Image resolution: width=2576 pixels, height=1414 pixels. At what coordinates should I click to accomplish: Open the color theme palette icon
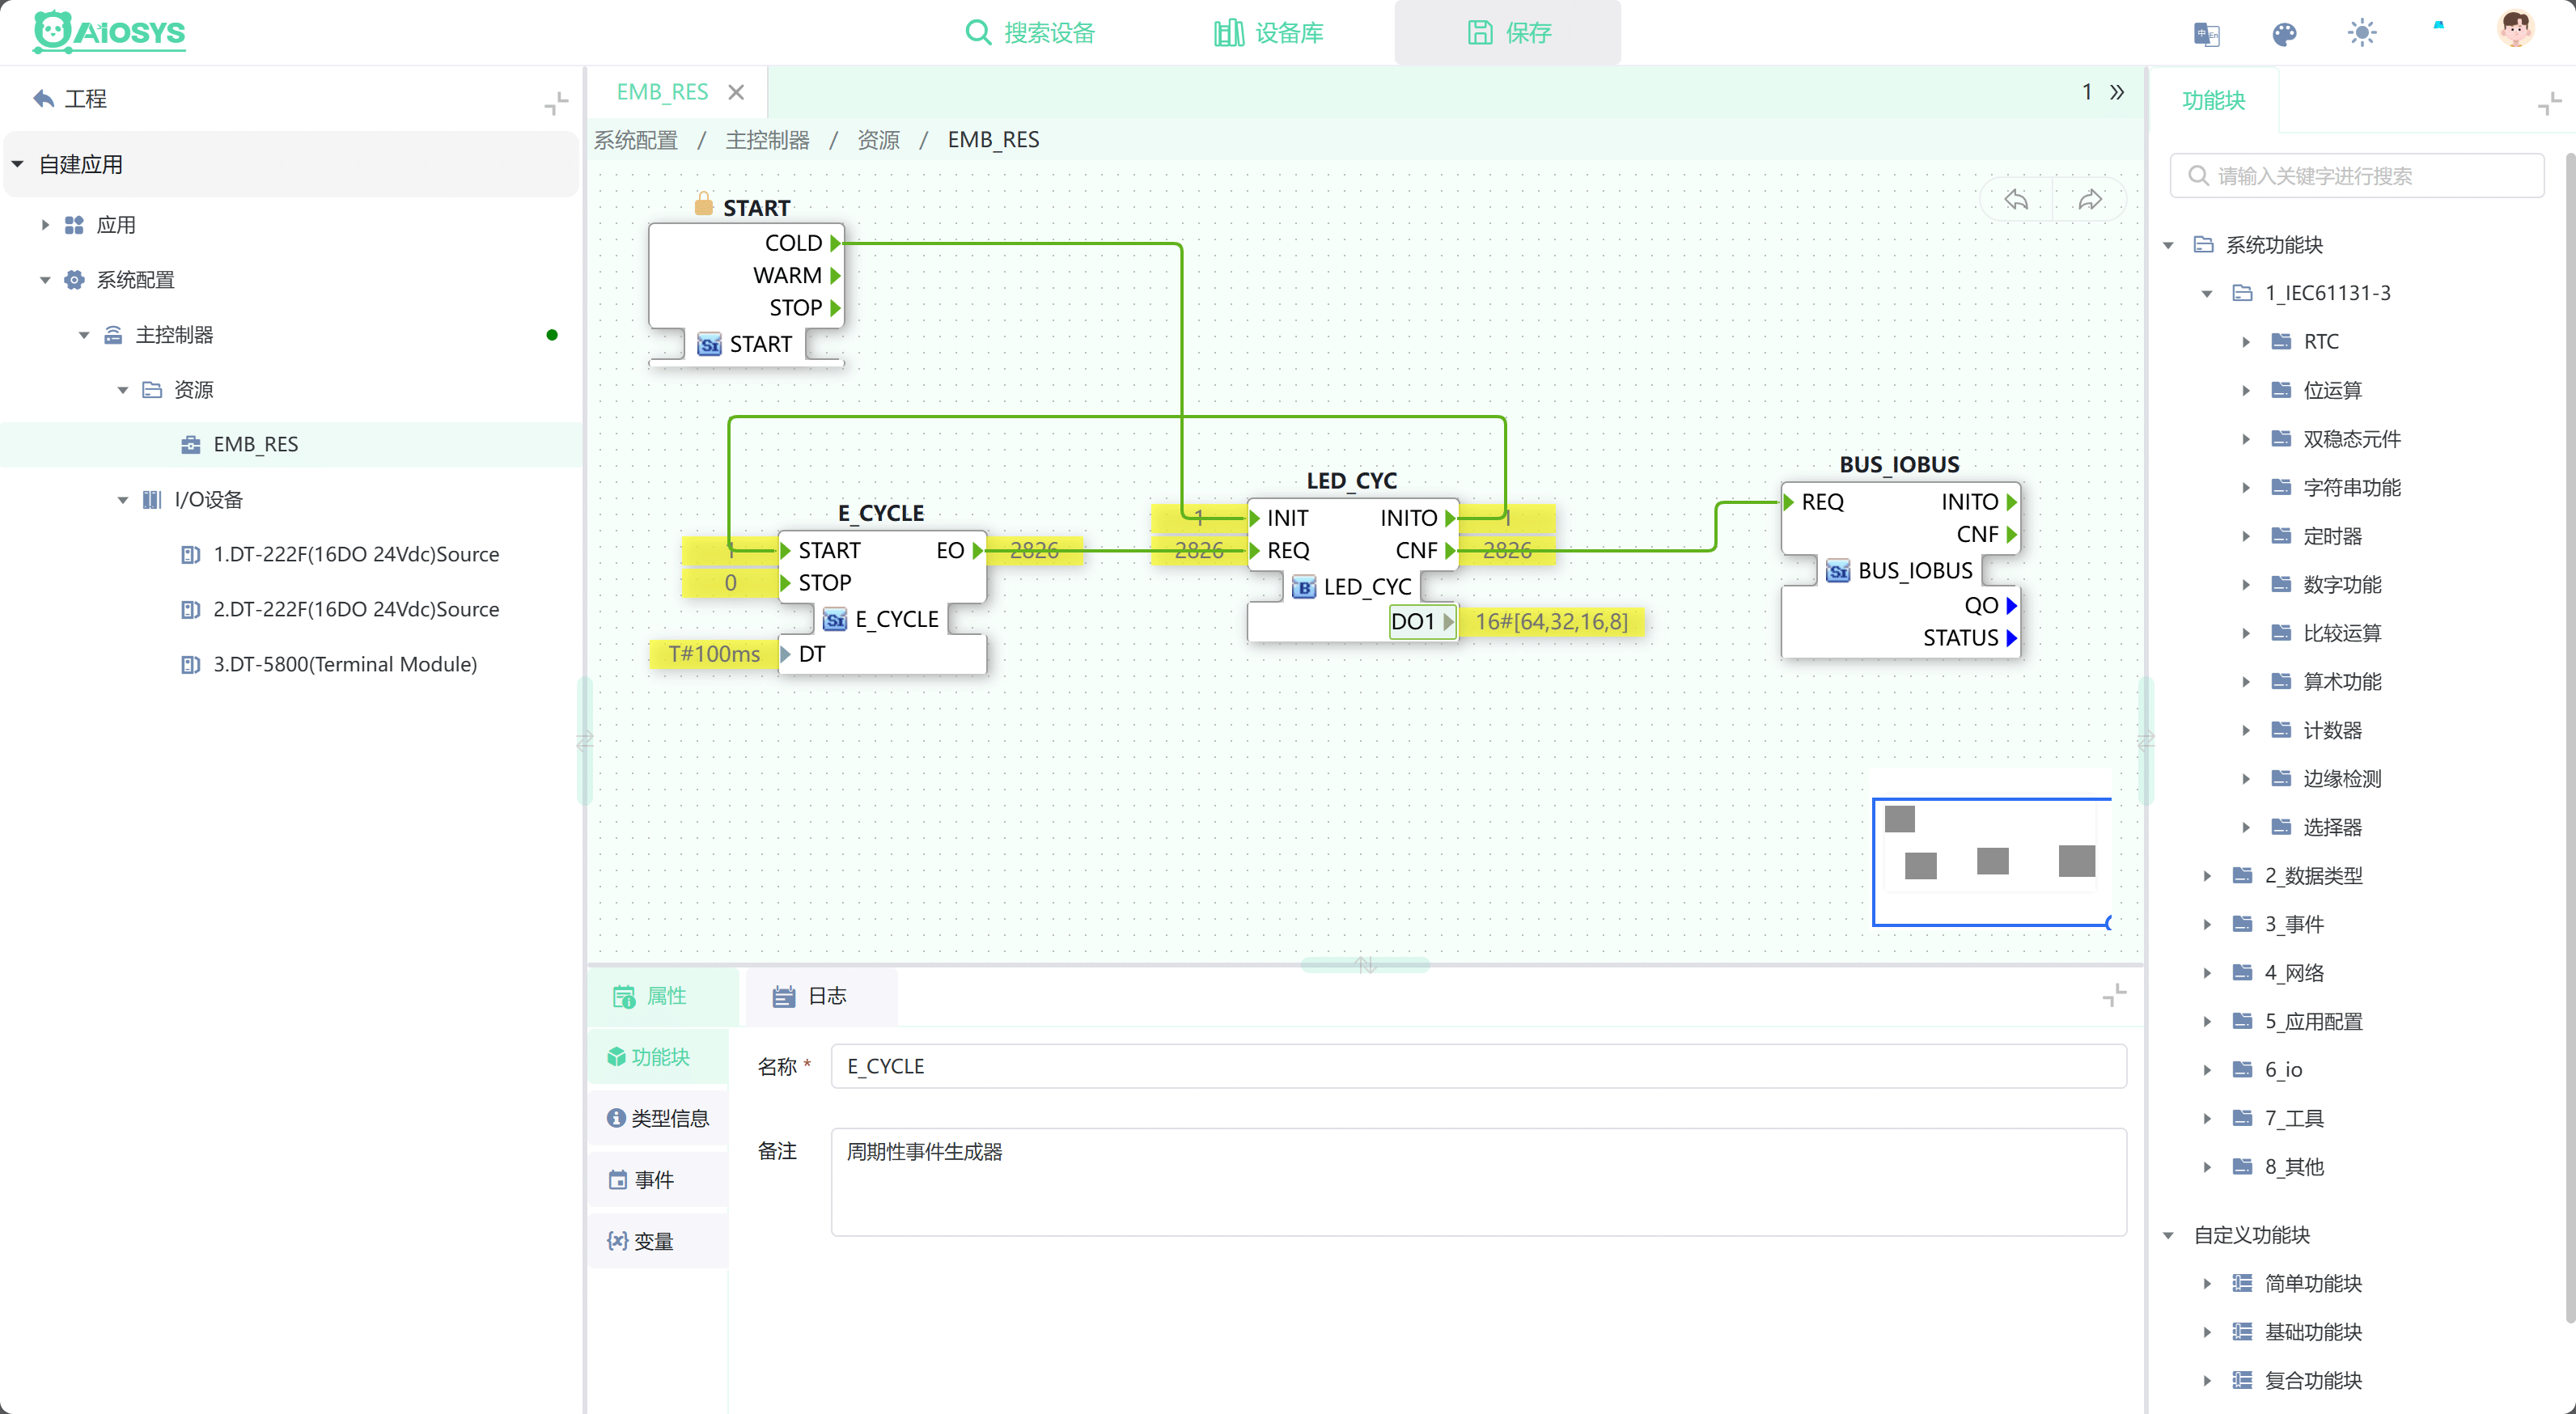[x=2284, y=34]
